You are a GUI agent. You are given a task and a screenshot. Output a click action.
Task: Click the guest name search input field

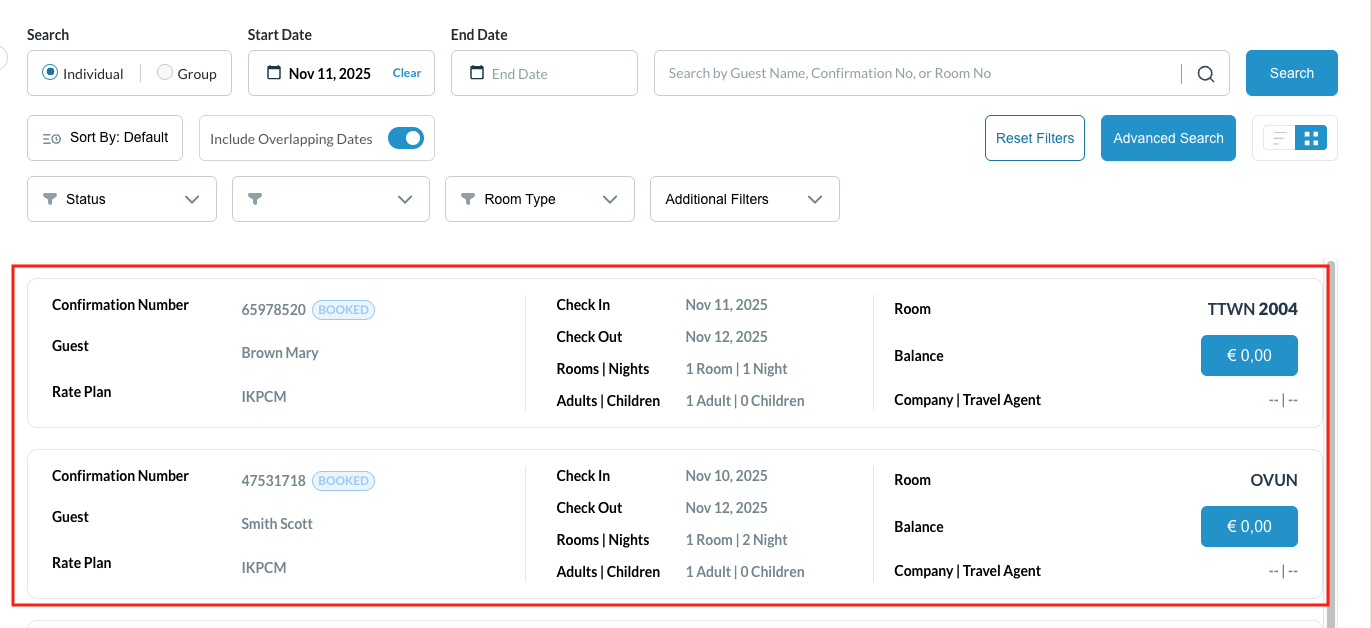click(915, 73)
